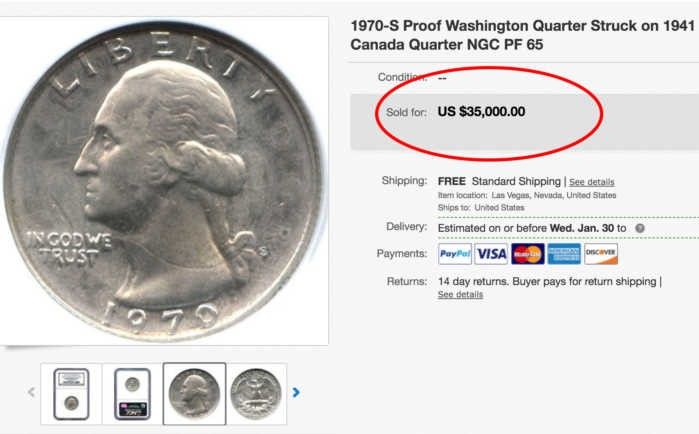Click the delivery info help icon
The image size is (699, 434).
(x=640, y=228)
